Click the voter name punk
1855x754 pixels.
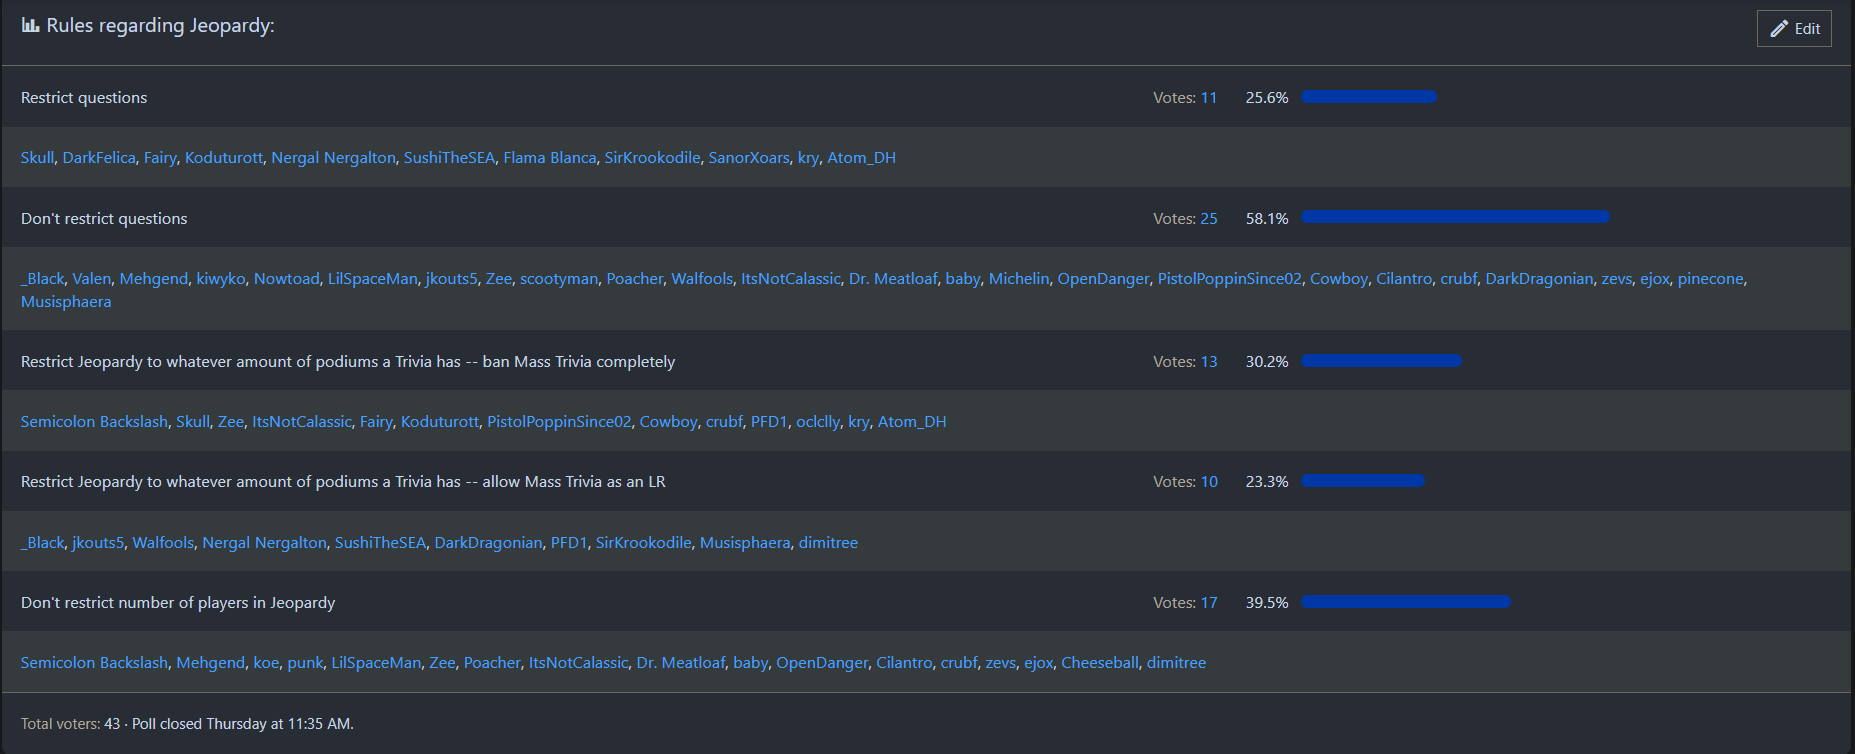coord(305,663)
